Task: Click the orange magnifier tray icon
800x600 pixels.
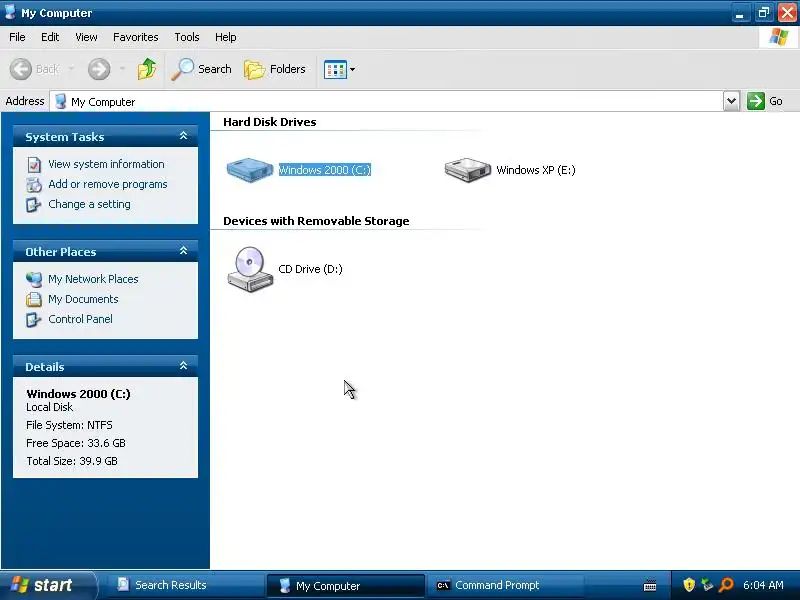Action: click(x=726, y=585)
